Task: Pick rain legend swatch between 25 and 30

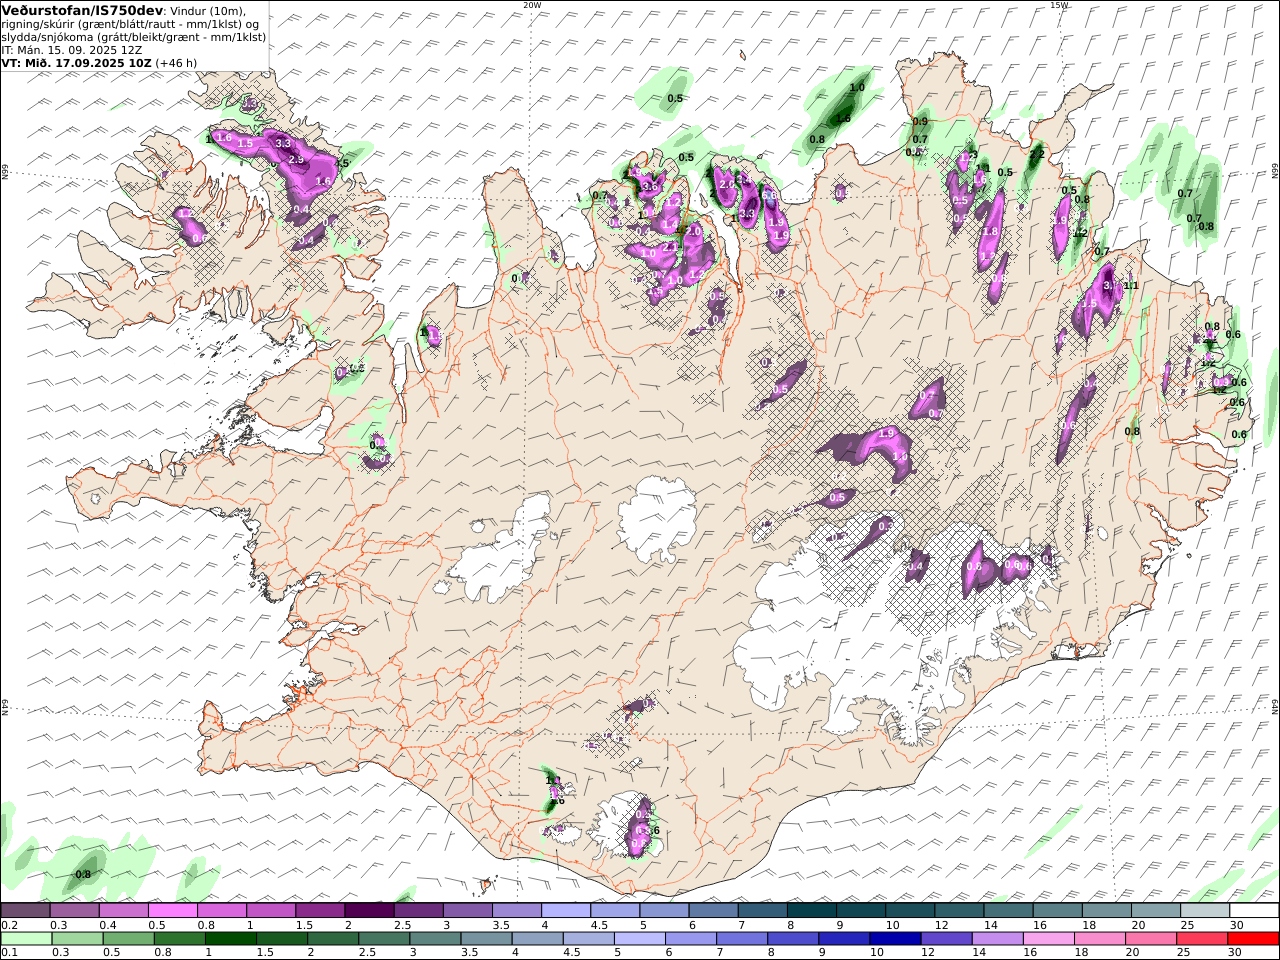Action: [1201, 938]
